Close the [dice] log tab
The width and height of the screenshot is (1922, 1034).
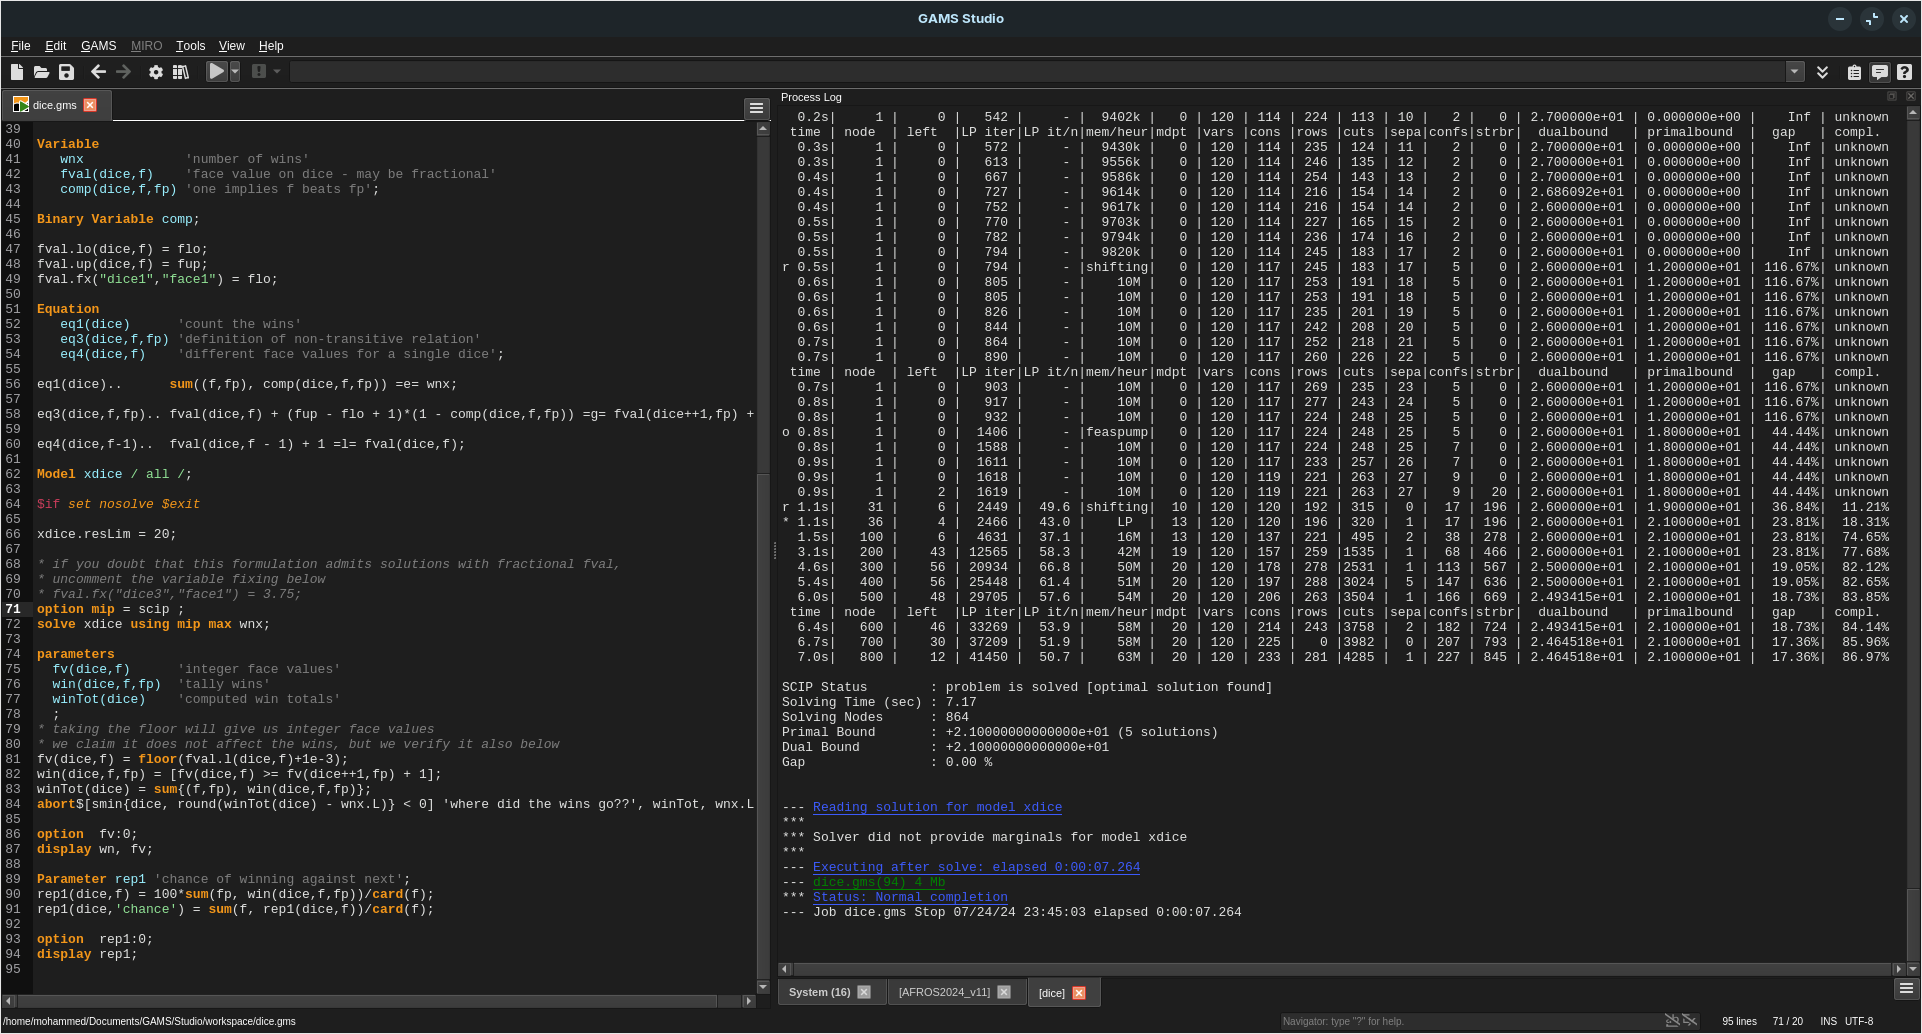(x=1079, y=993)
